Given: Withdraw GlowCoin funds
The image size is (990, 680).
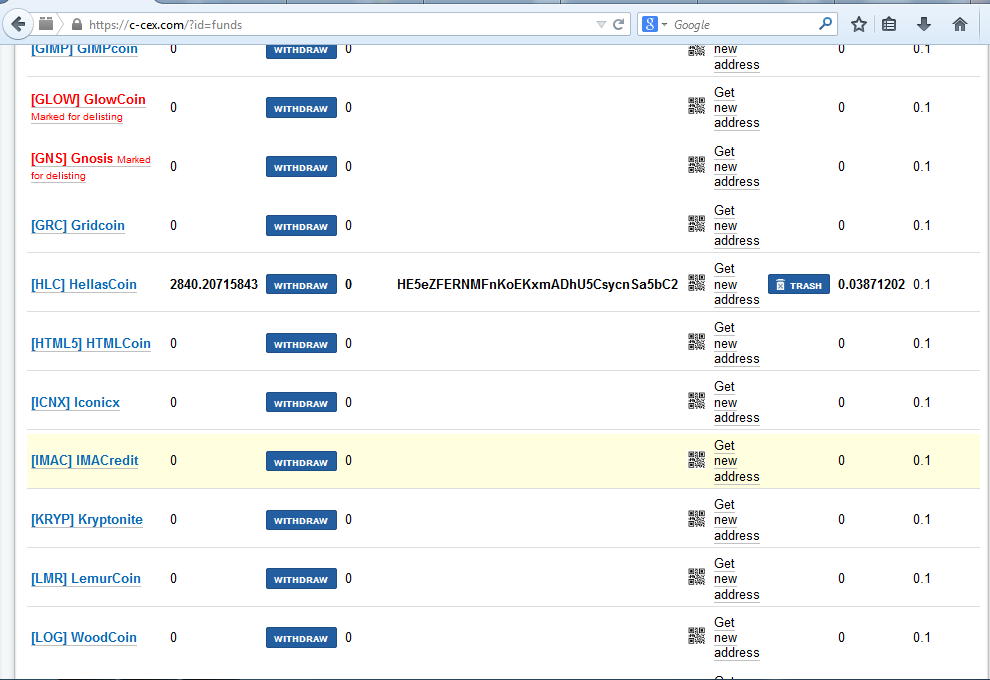Looking at the screenshot, I should click(301, 108).
